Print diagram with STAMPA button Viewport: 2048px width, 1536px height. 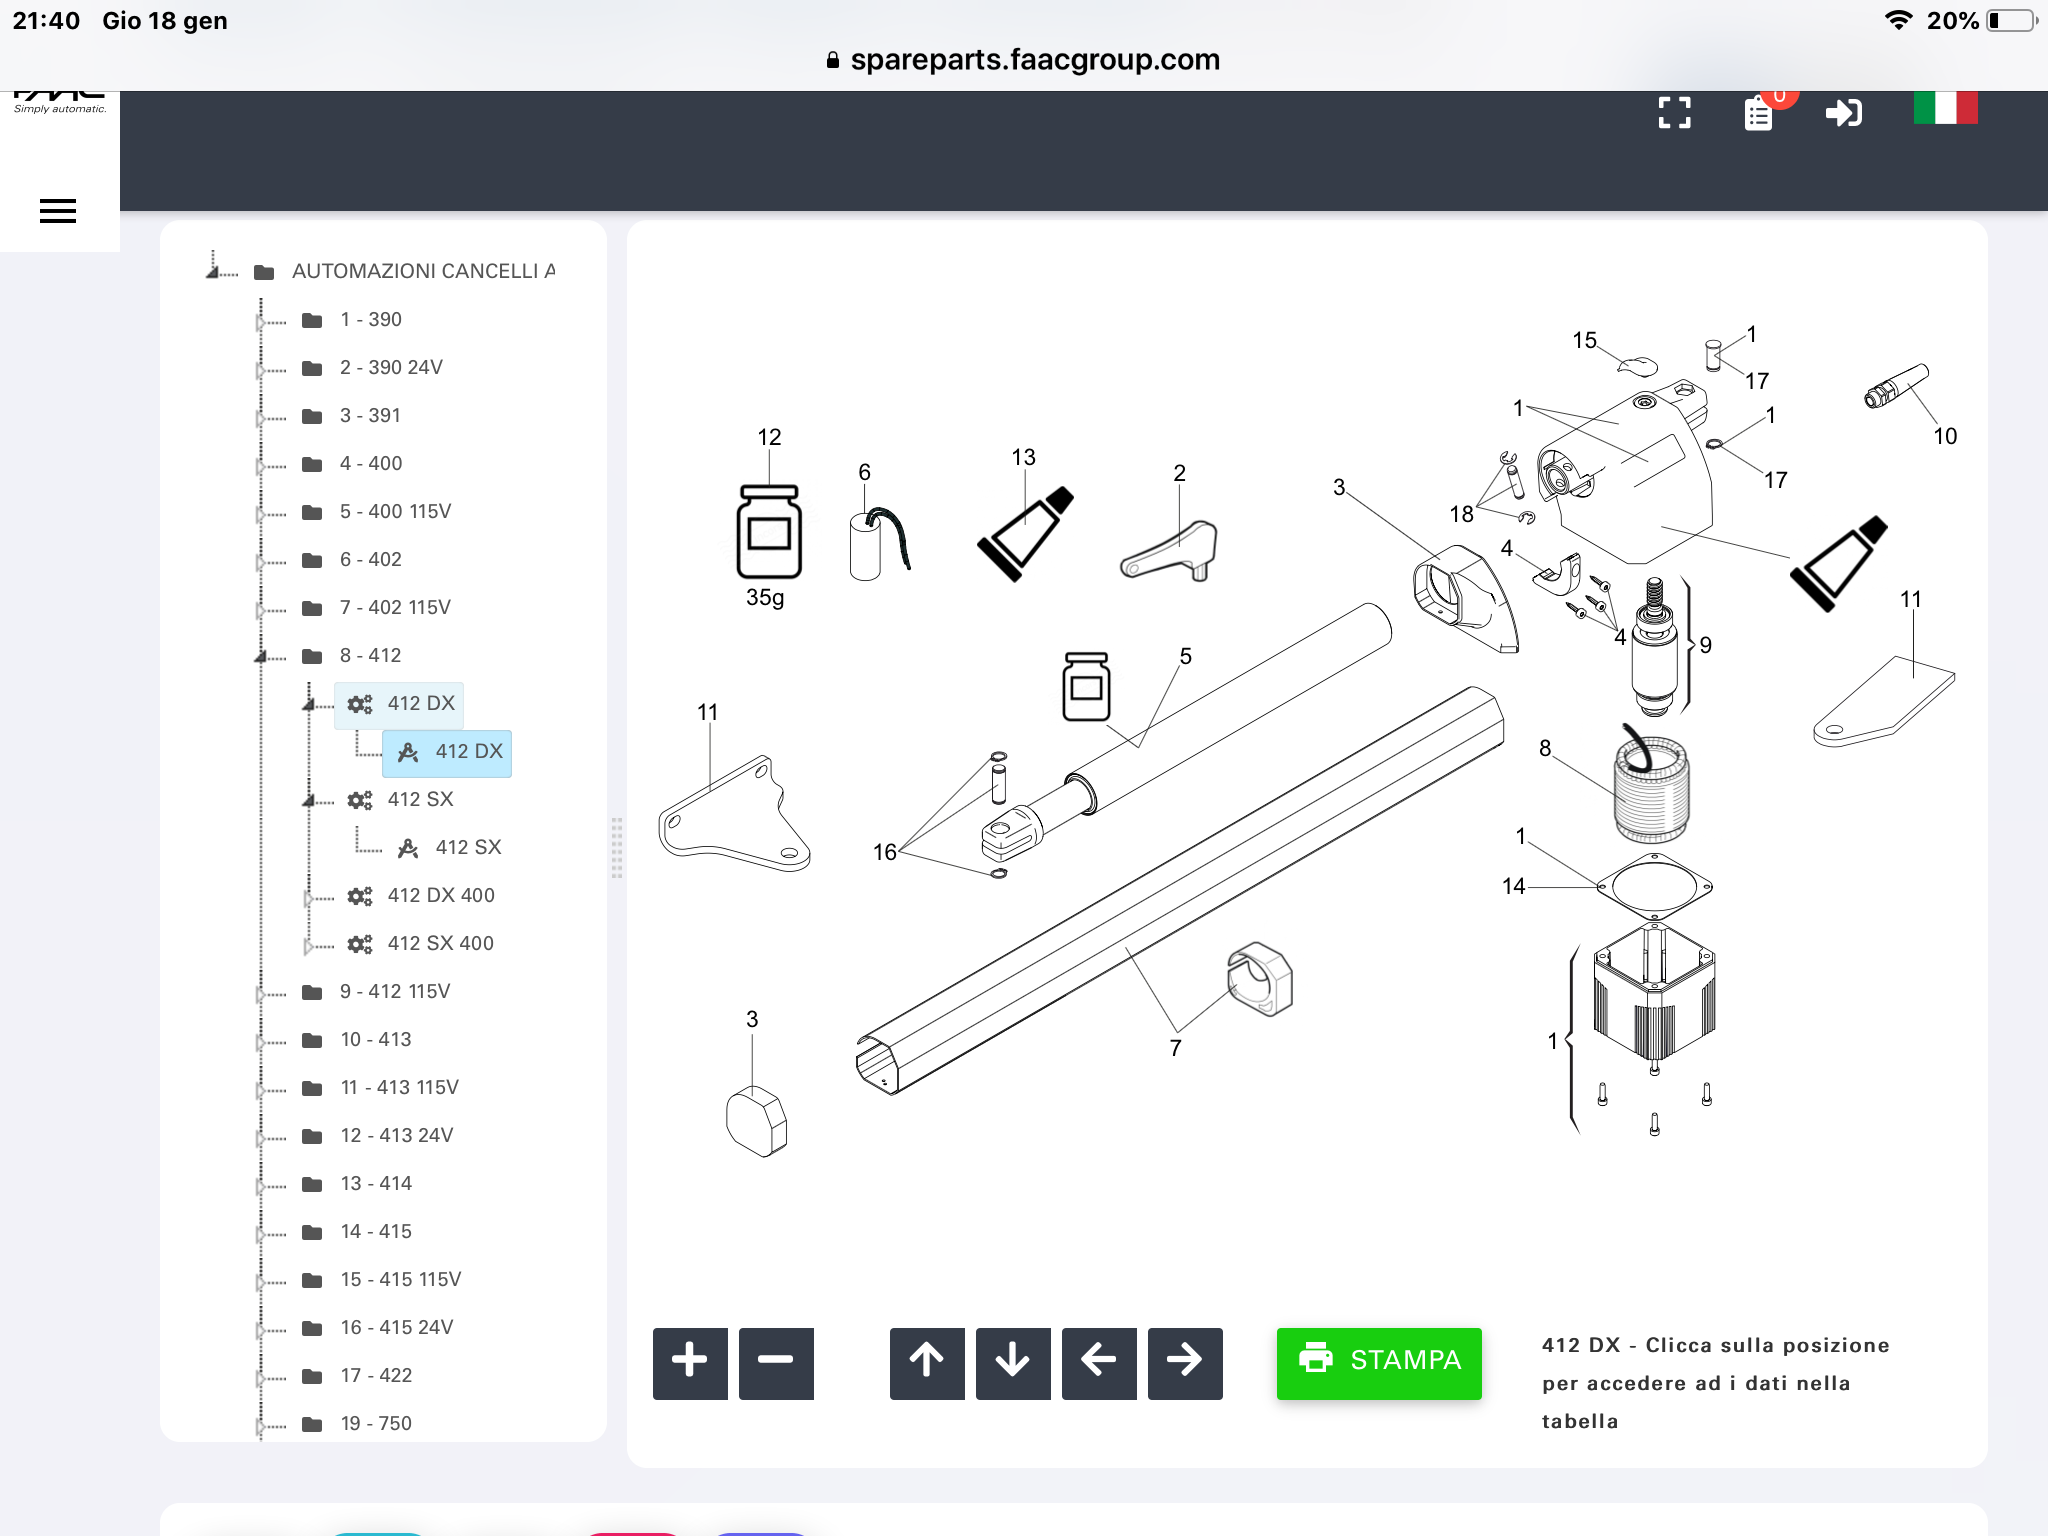1379,1362
